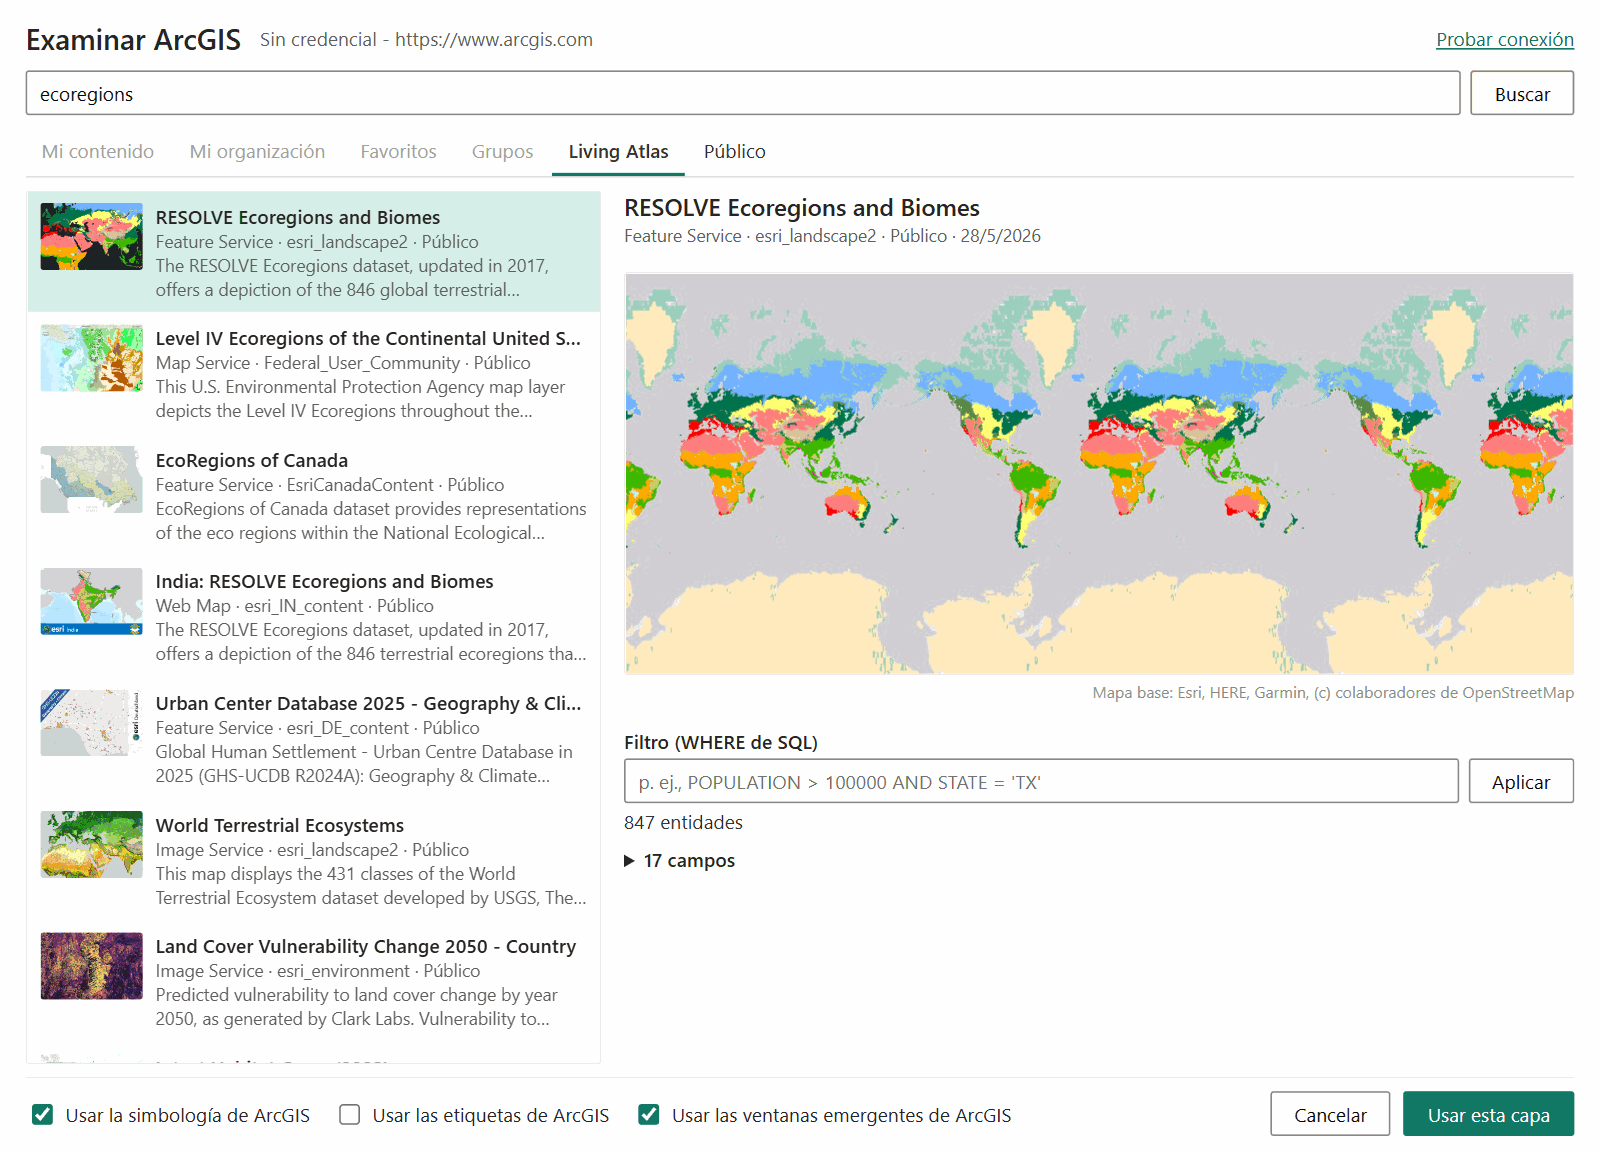The height and width of the screenshot is (1152, 1600).
Task: Open the RESOLVE Ecoregions and Biomes thumbnail
Action: 91,237
